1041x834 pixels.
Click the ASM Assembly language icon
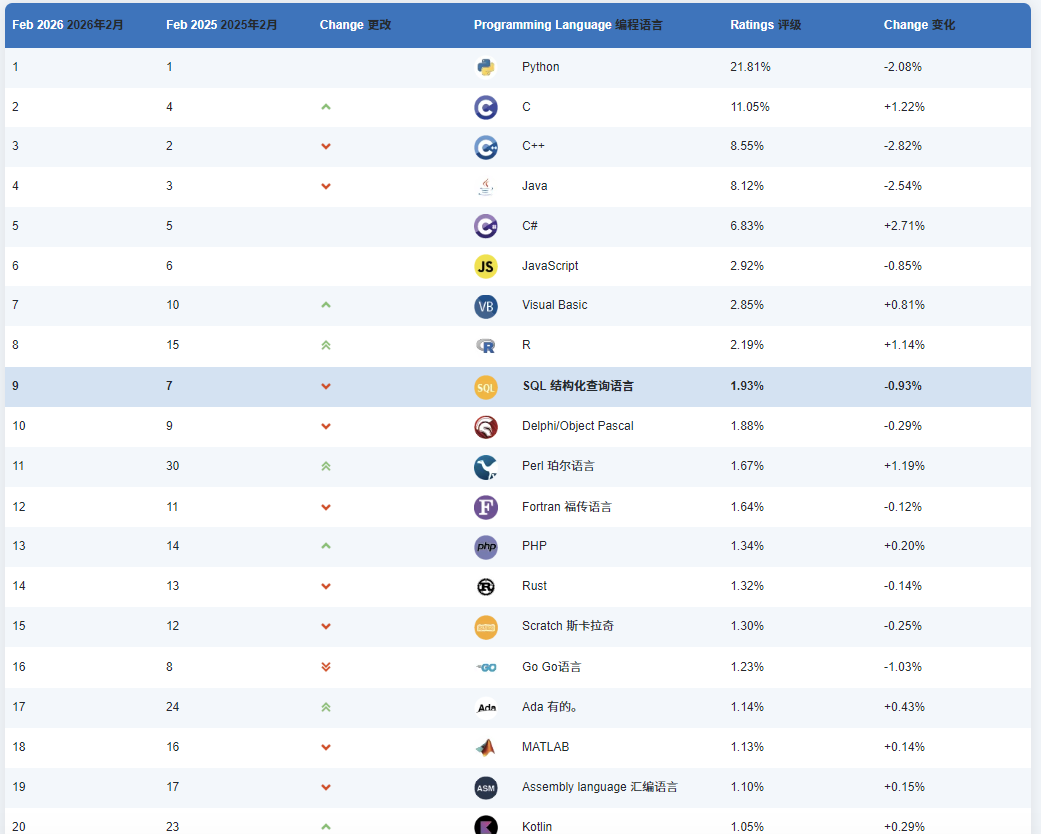486,788
